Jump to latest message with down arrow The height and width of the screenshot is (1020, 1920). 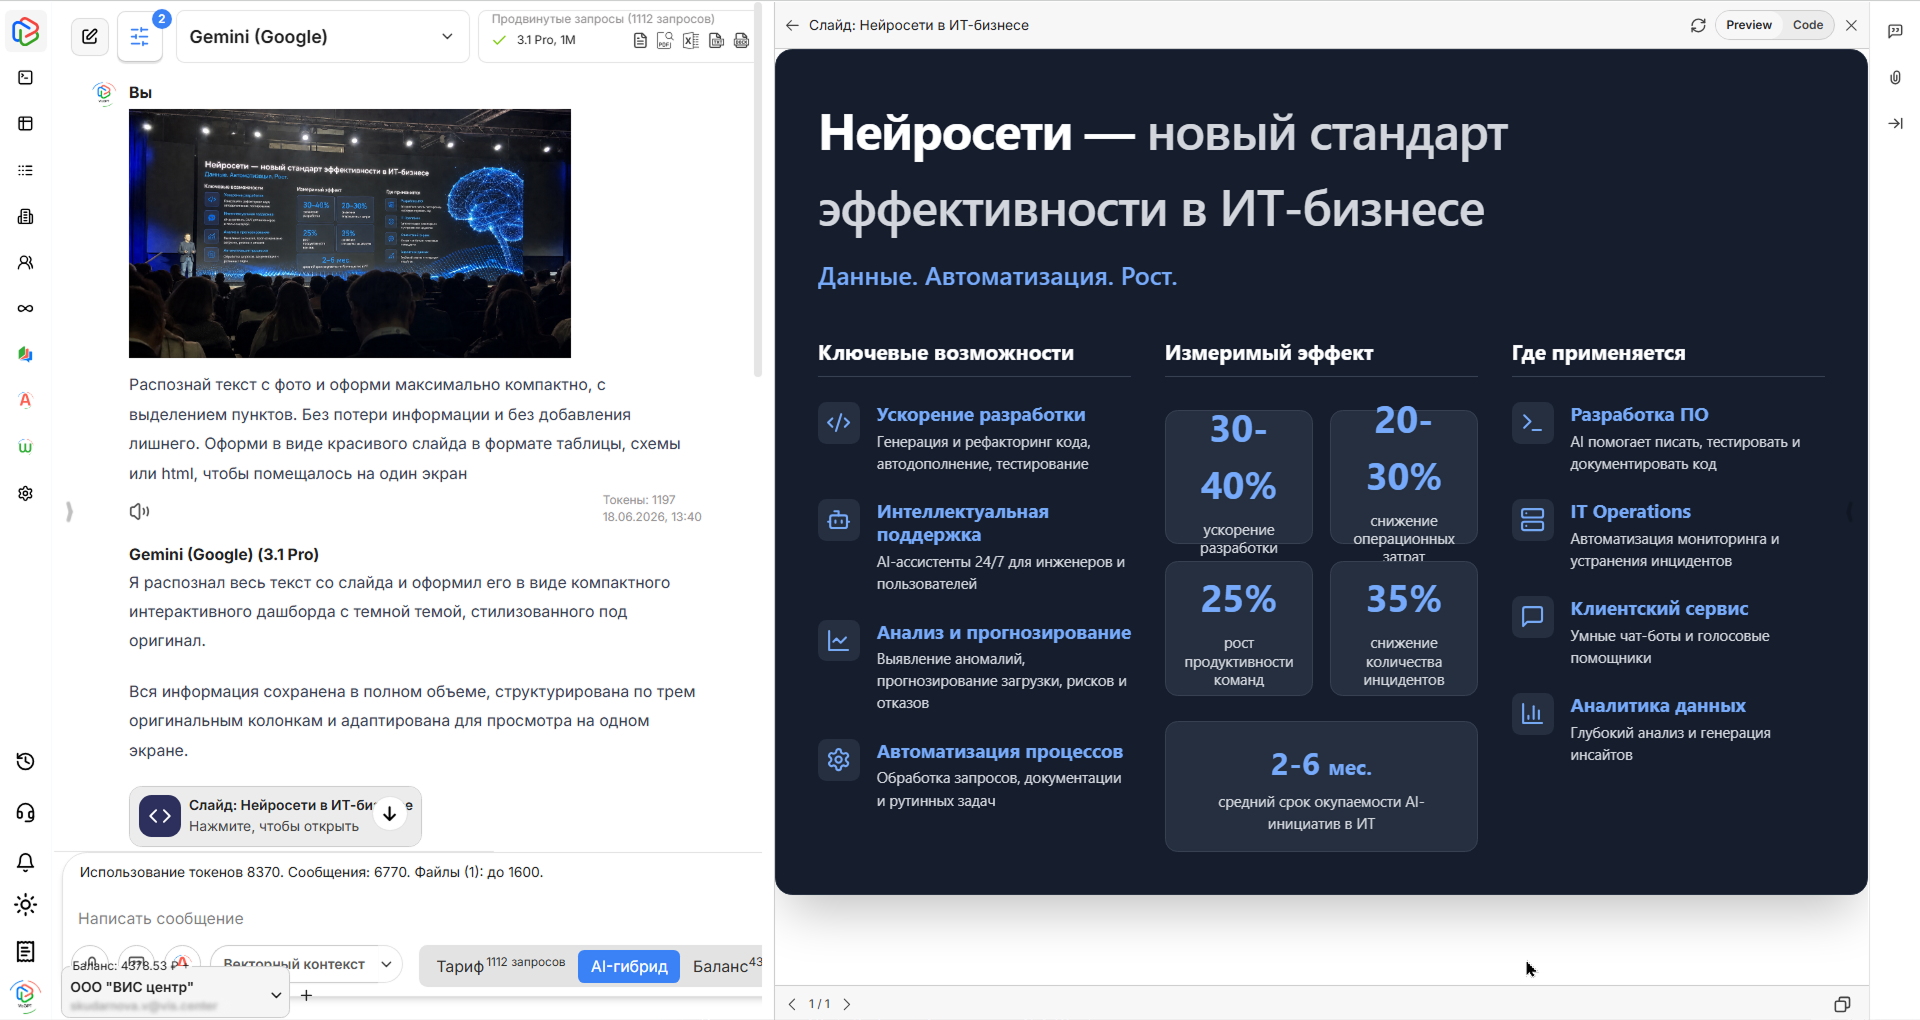tap(390, 814)
